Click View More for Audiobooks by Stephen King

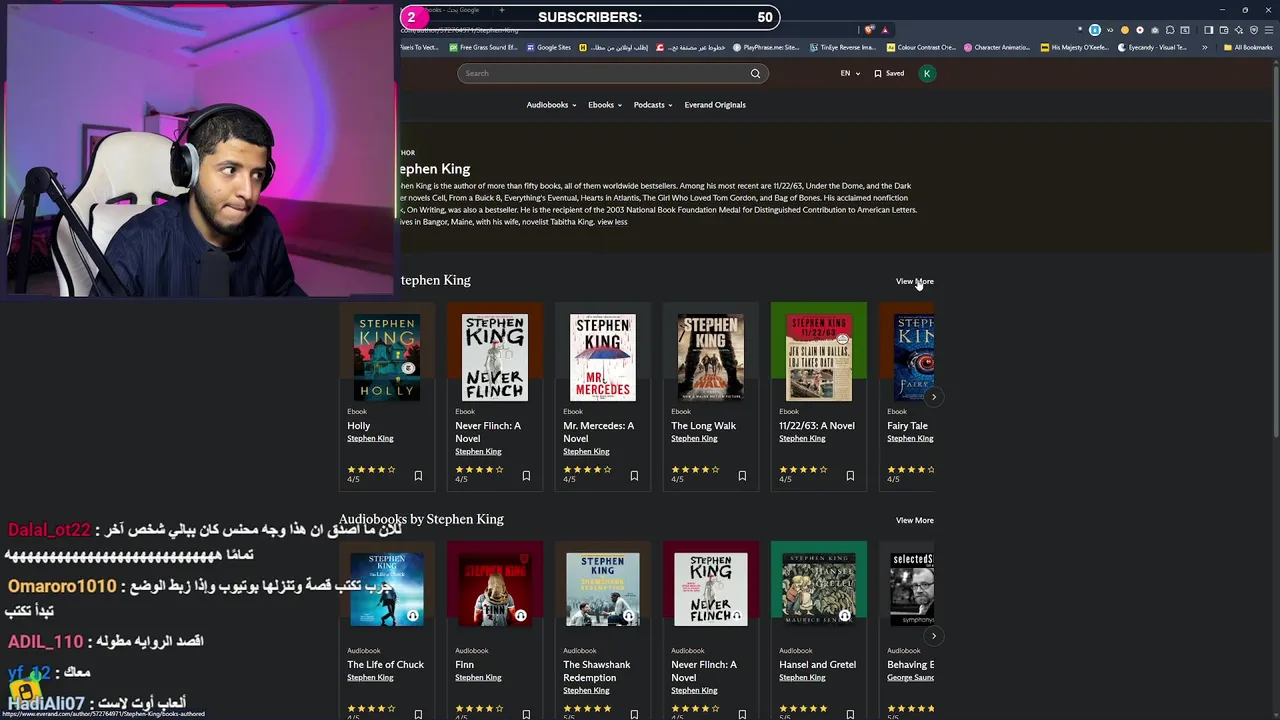tap(914, 520)
